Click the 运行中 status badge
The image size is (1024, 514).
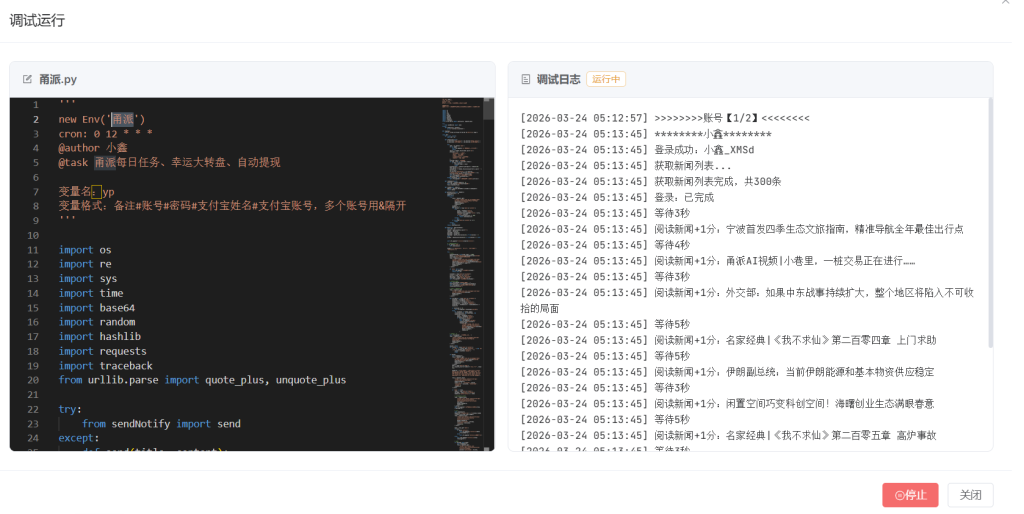pos(606,79)
